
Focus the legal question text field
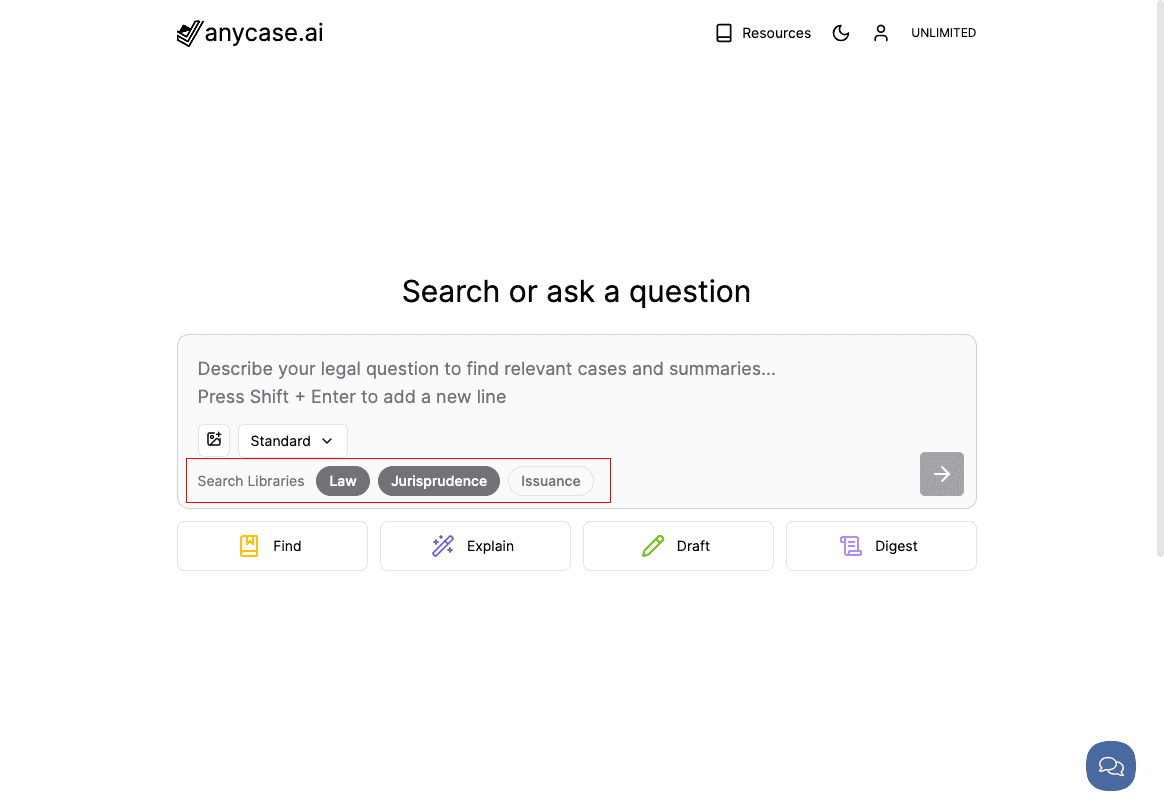pyautogui.click(x=576, y=382)
